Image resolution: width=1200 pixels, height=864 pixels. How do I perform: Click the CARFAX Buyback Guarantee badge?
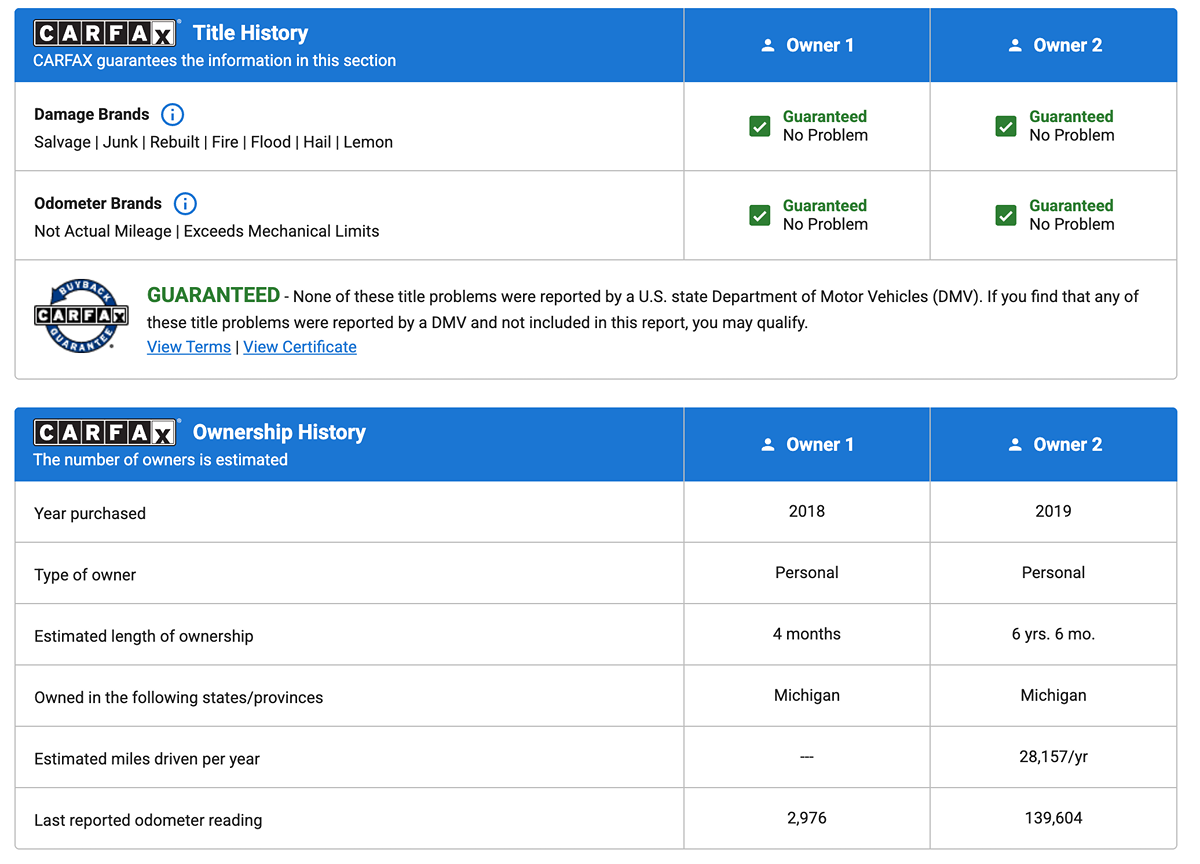tap(81, 316)
